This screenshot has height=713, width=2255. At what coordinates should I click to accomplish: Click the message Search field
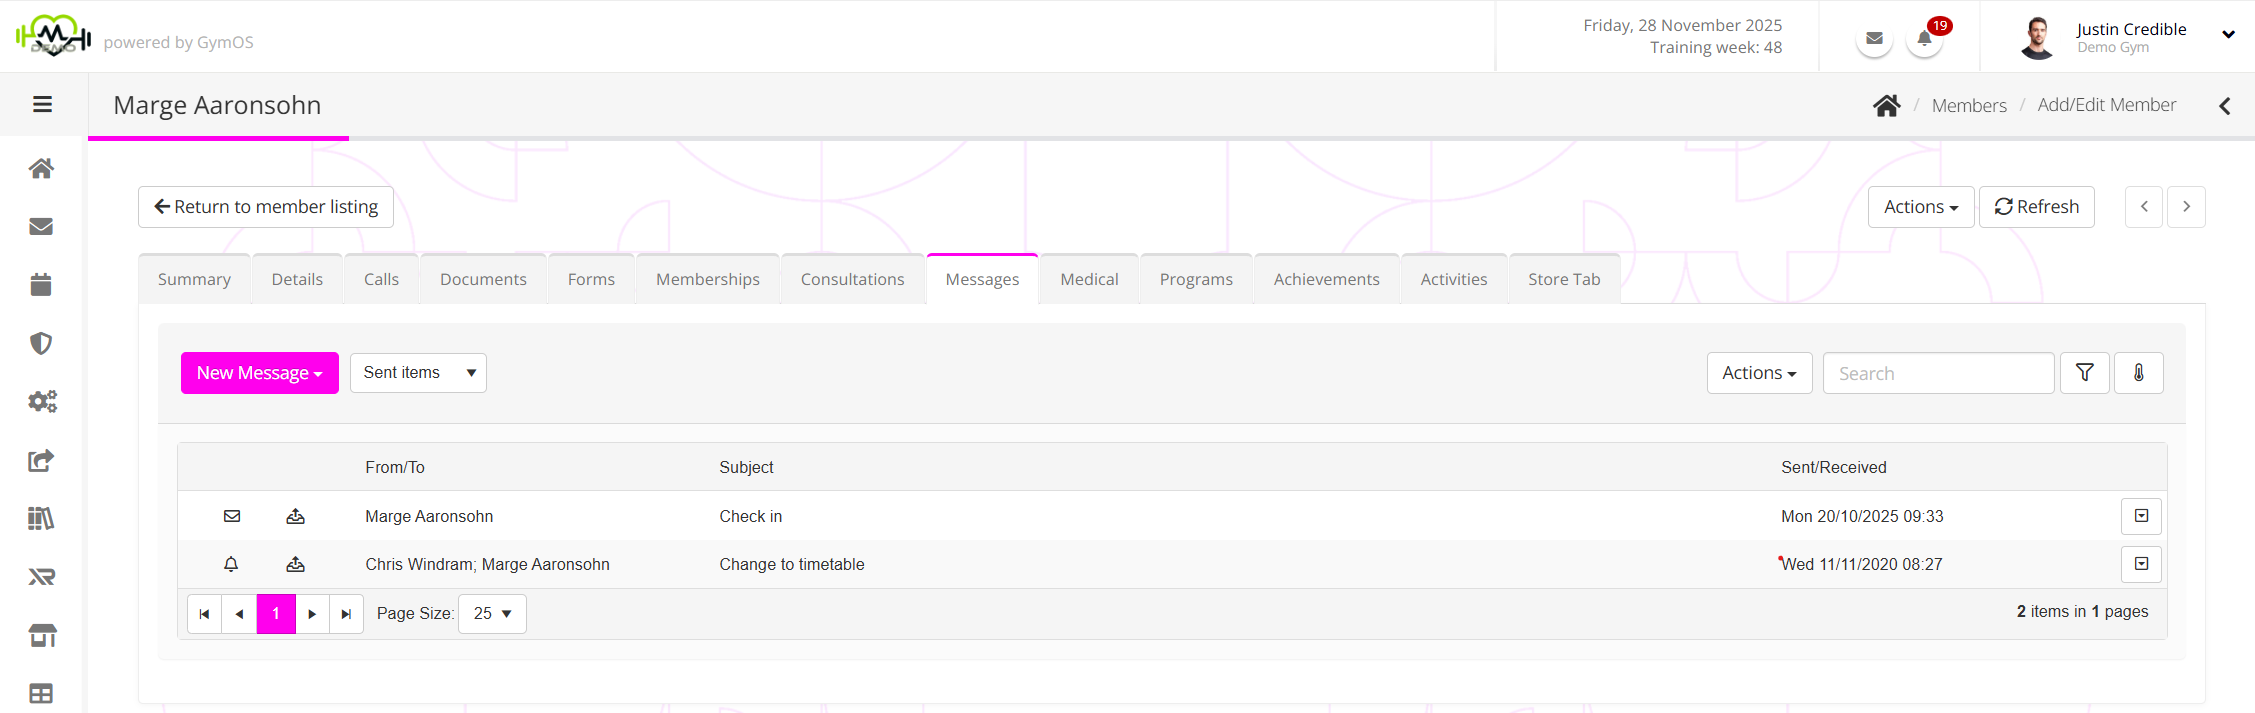click(x=1937, y=373)
